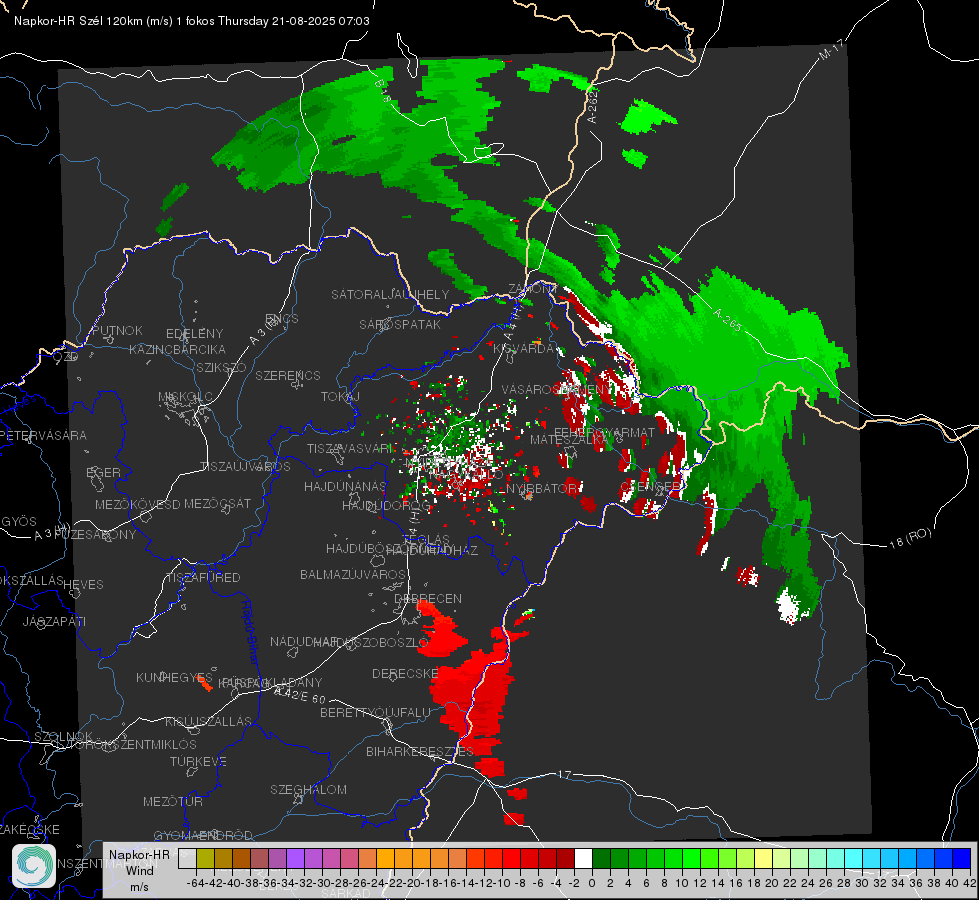The image size is (979, 900).
Task: Select the BERETTYOUJFALU label
Action: [375, 712]
